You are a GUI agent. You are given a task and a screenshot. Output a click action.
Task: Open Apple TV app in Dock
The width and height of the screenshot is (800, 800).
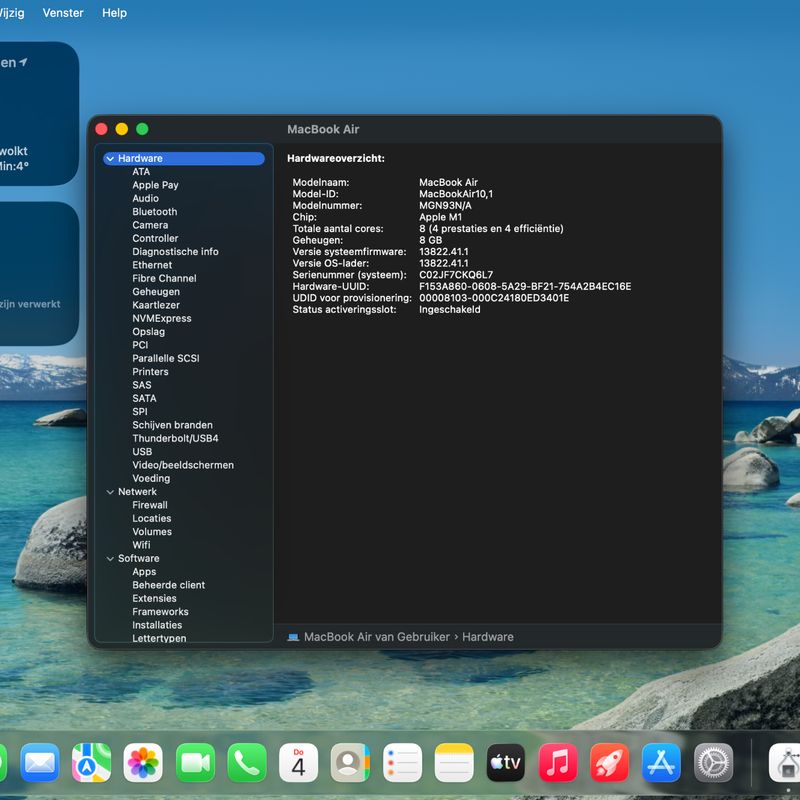pos(506,763)
